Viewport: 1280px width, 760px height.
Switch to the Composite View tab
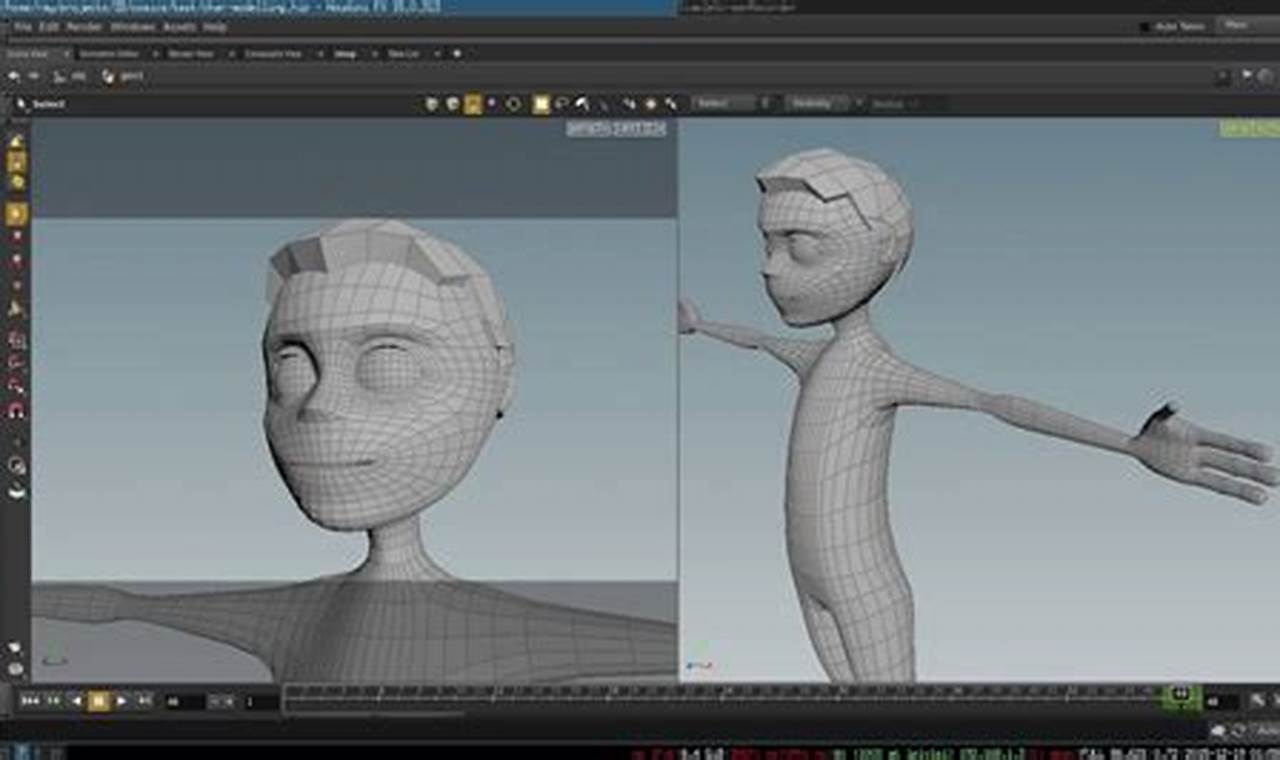click(273, 53)
